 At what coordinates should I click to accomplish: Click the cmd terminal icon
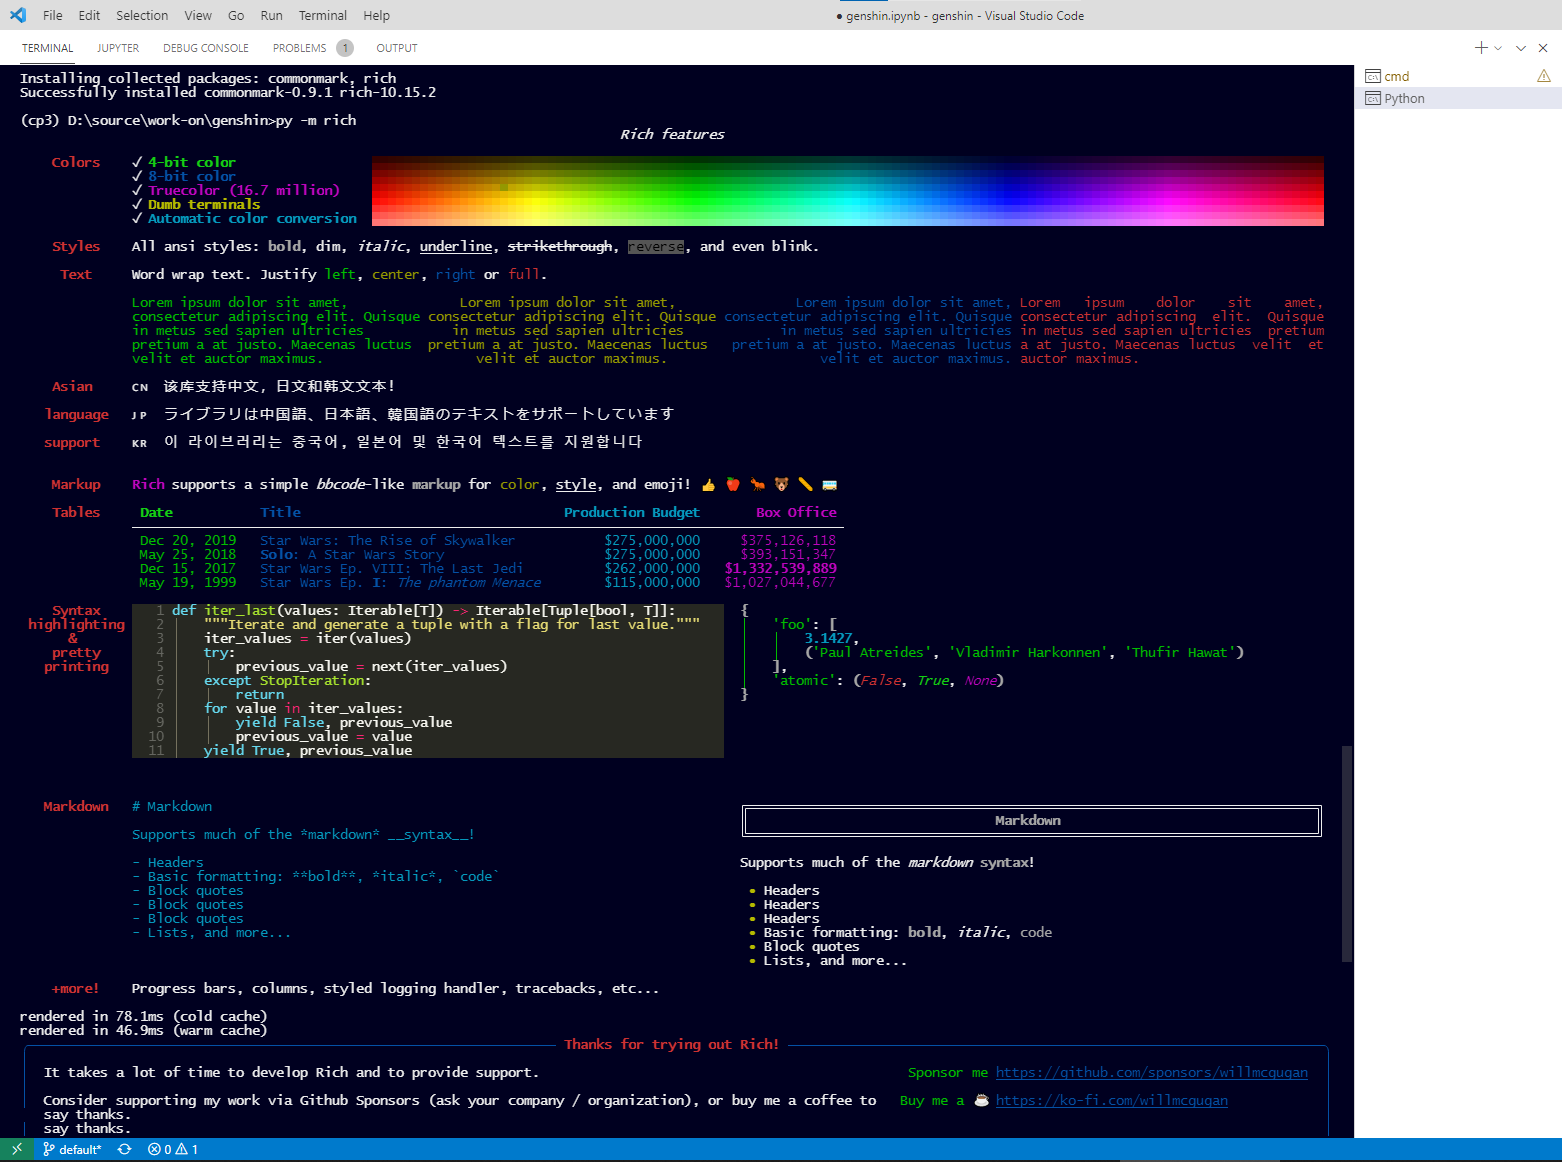1373,76
